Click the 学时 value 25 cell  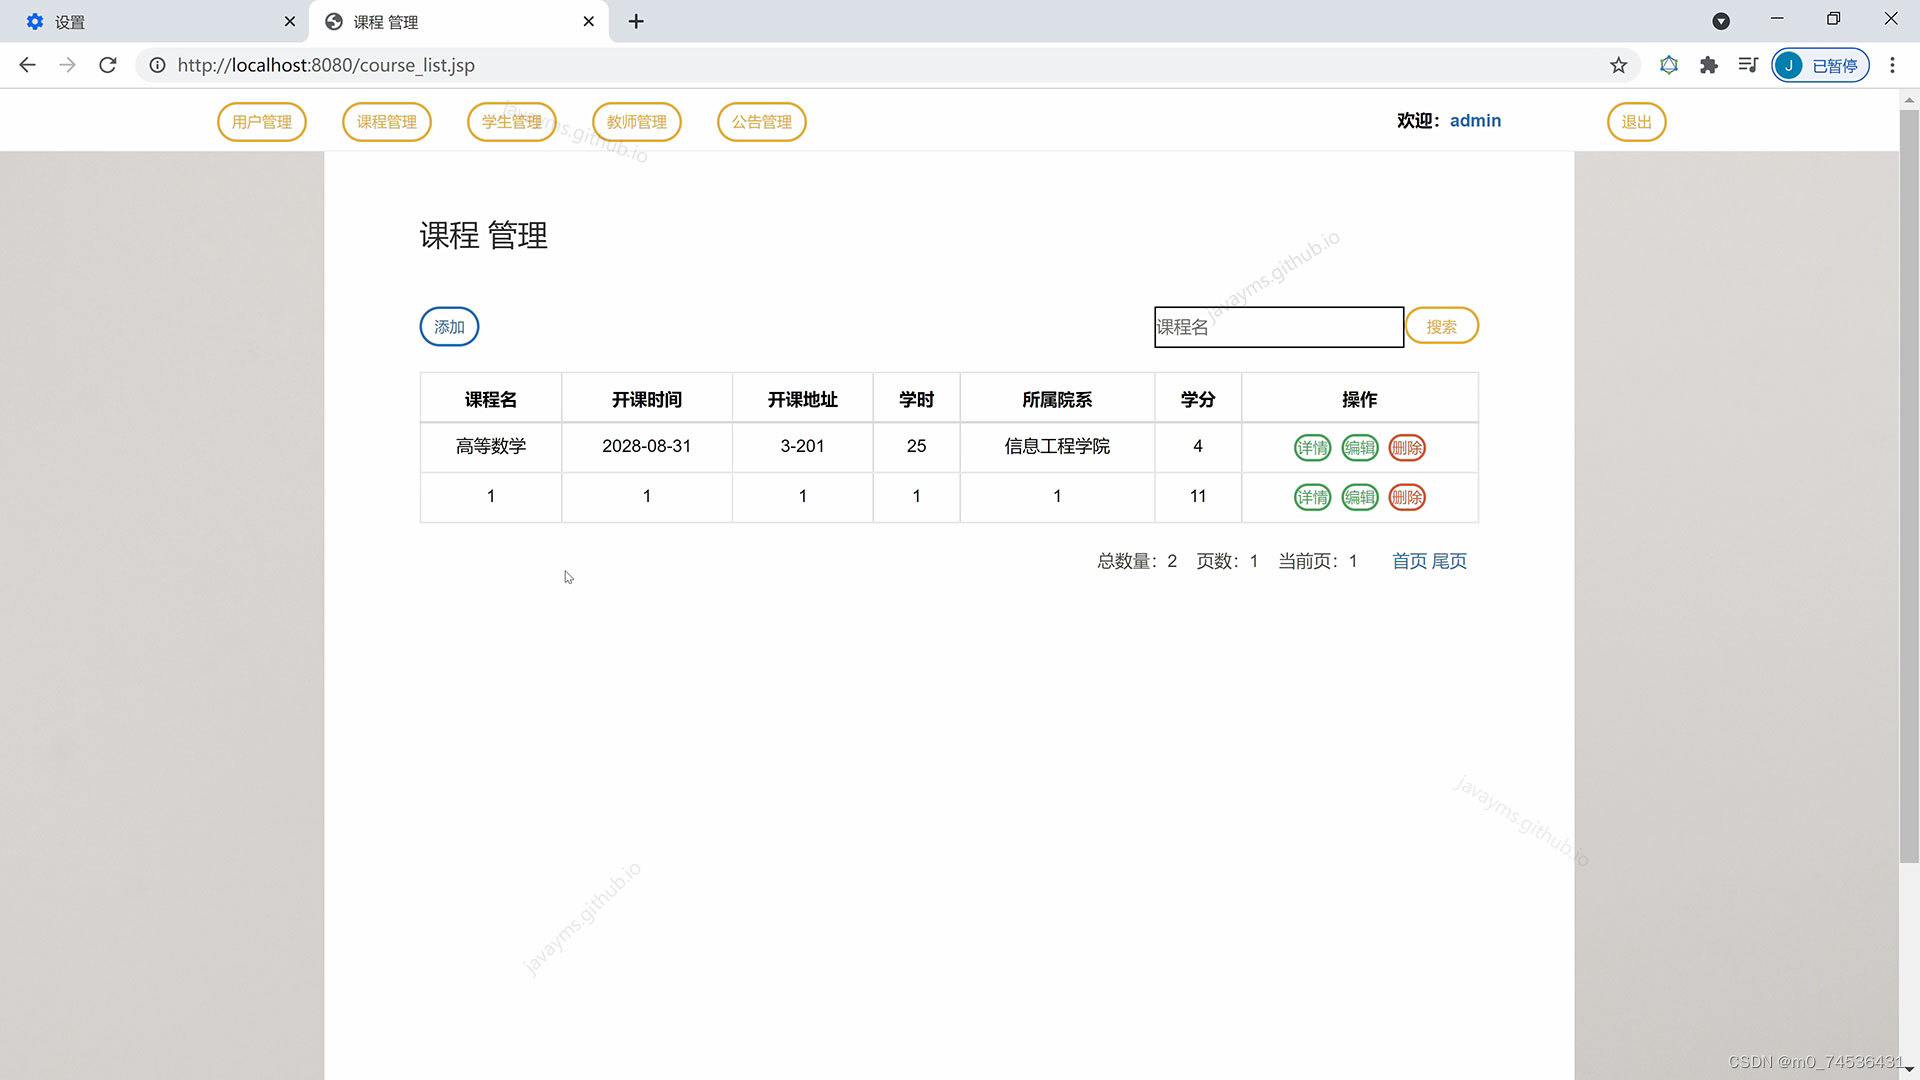917,447
